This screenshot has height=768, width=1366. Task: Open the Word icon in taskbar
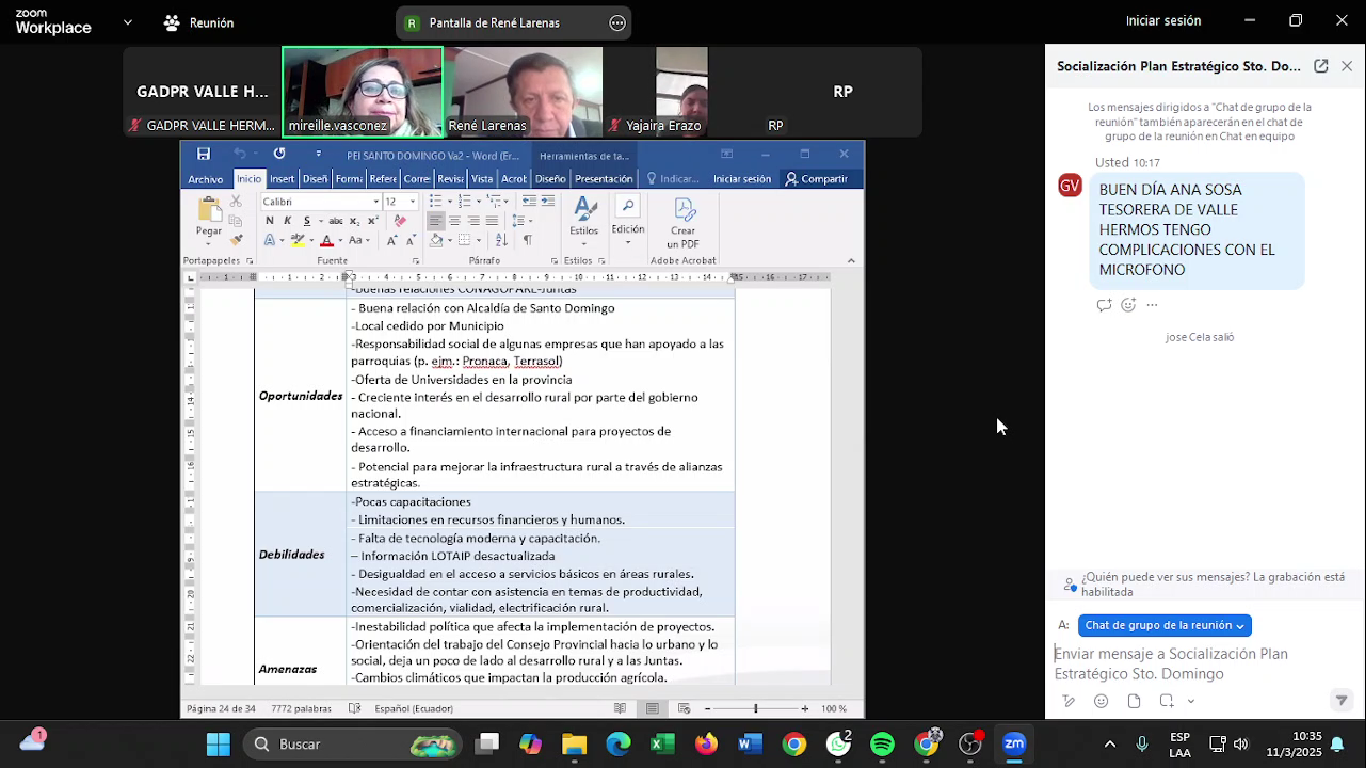coord(750,744)
